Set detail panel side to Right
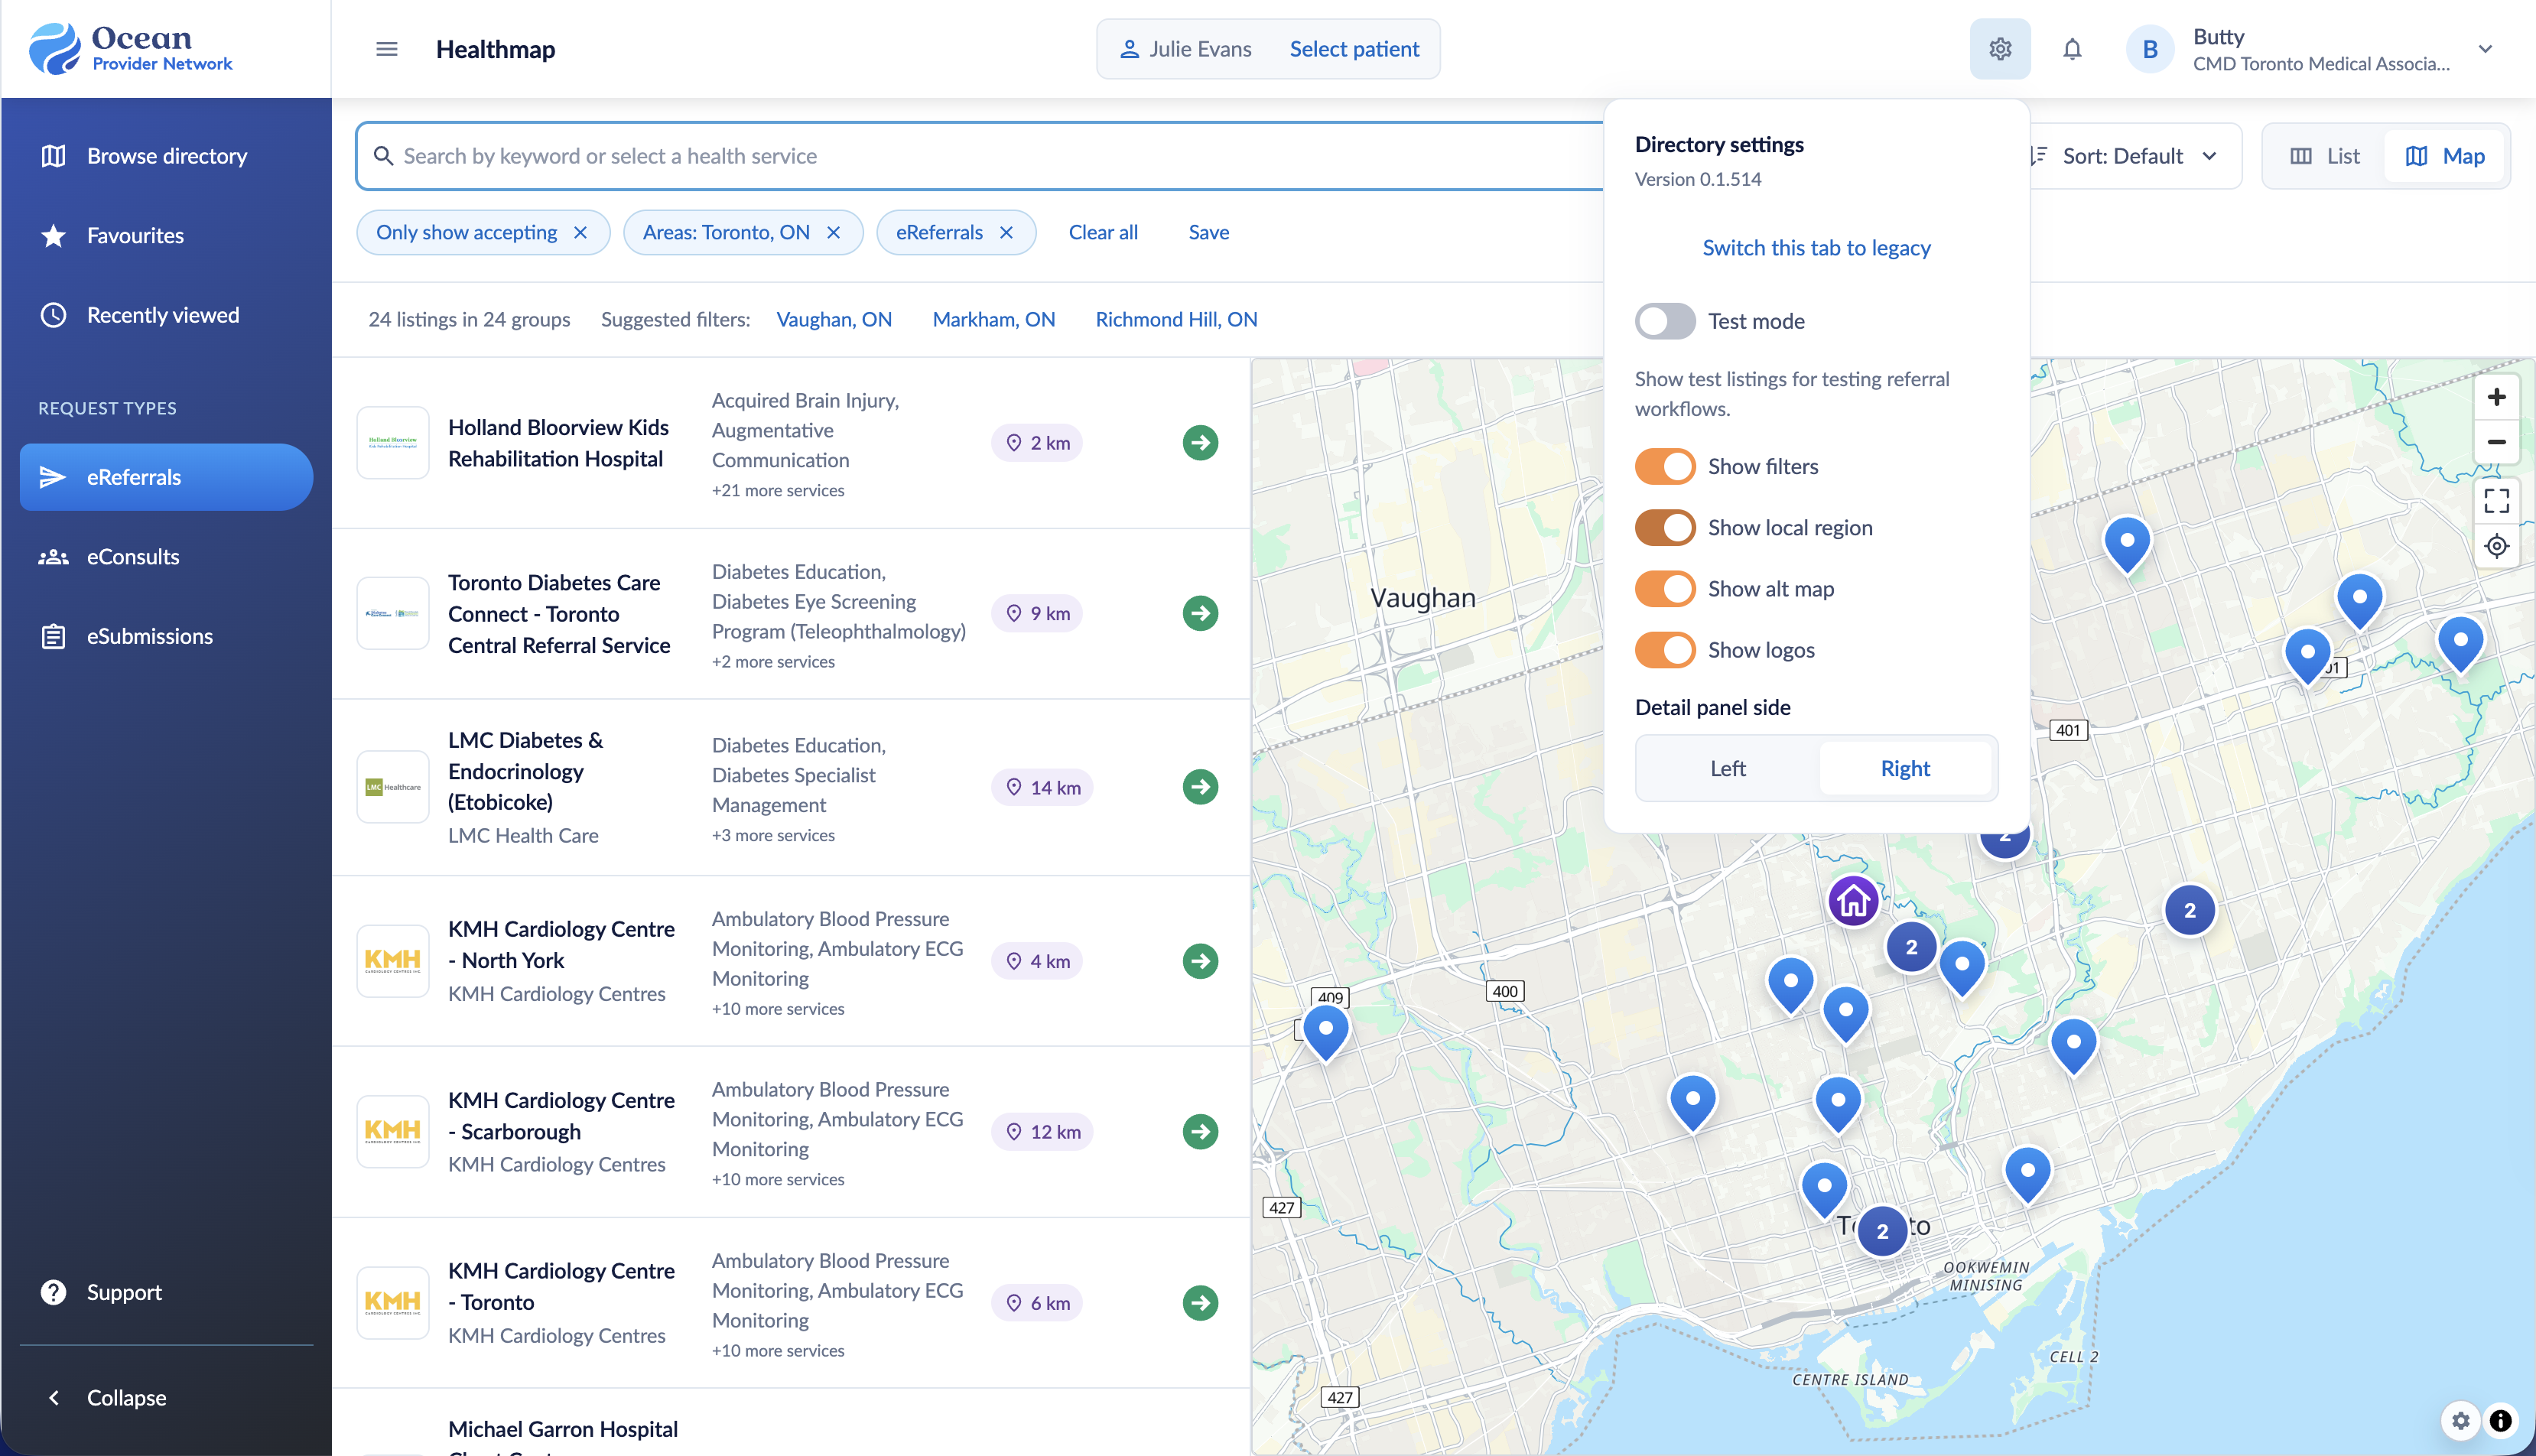The image size is (2536, 1456). pos(1905,768)
